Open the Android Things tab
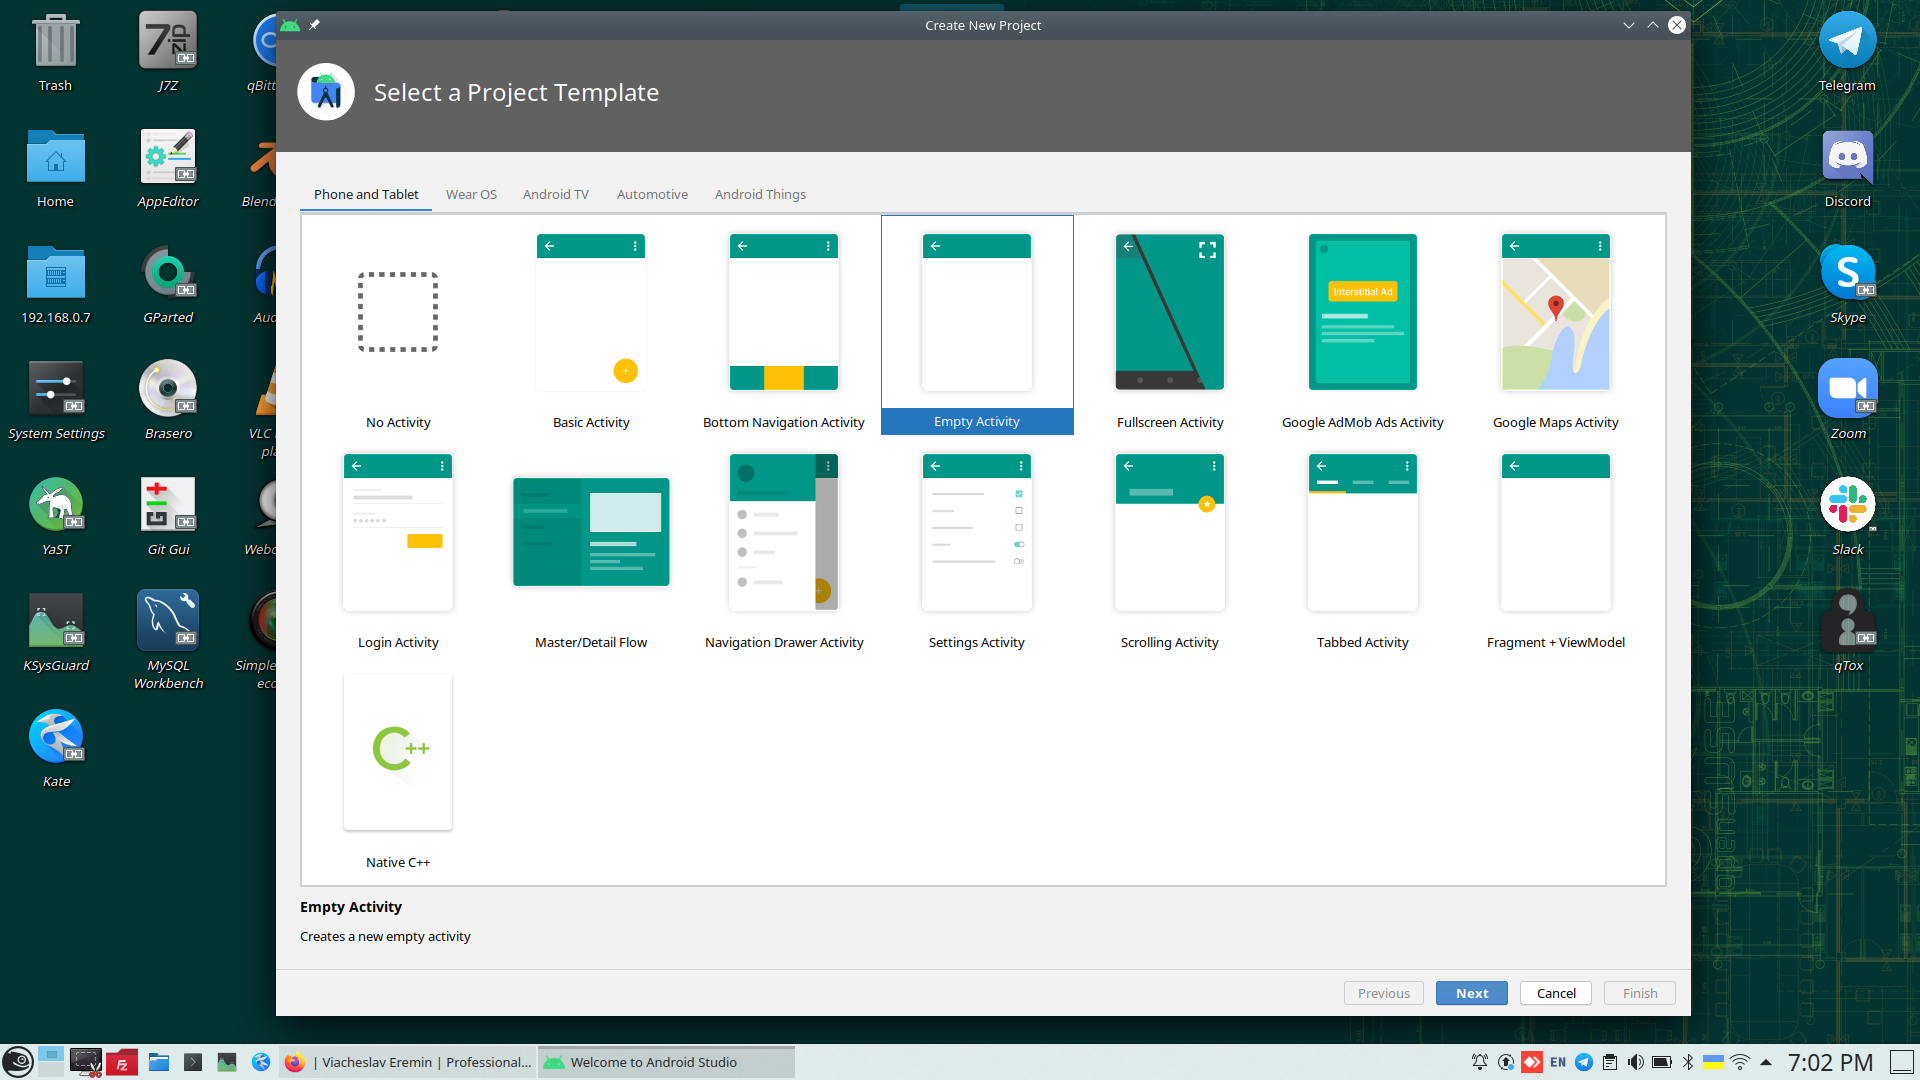 tap(760, 194)
